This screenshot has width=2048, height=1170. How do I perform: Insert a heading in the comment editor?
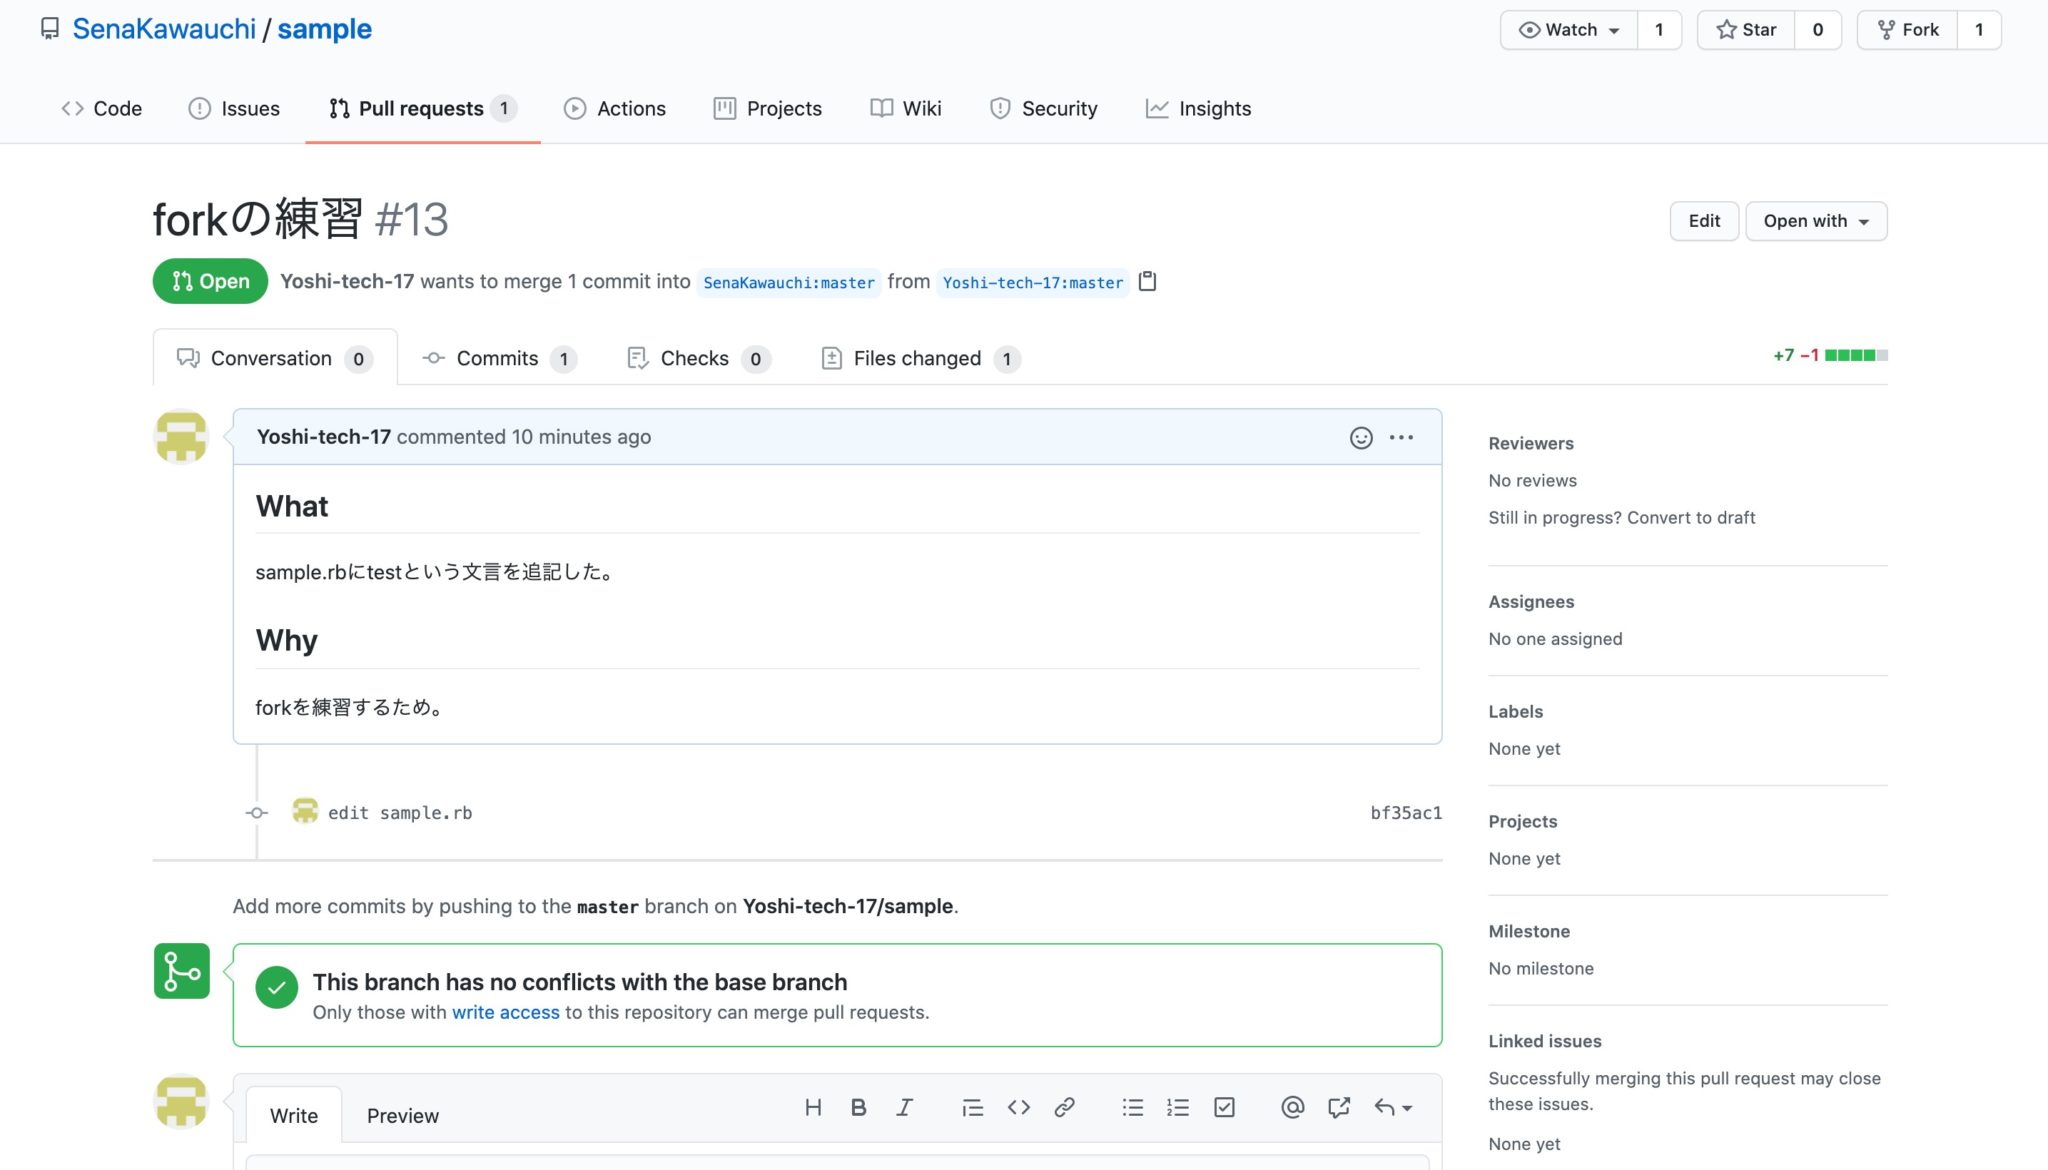point(812,1107)
